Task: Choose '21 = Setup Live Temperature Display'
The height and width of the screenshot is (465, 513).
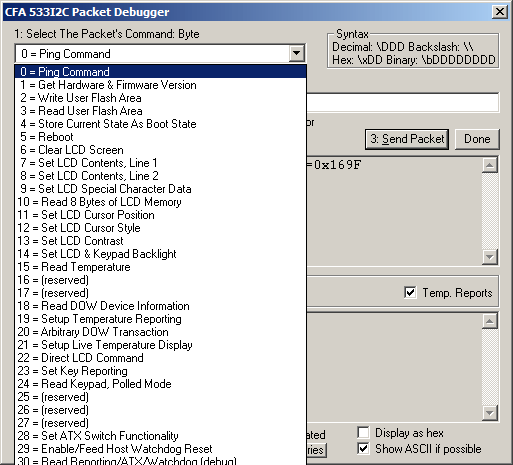Action: coord(160,345)
